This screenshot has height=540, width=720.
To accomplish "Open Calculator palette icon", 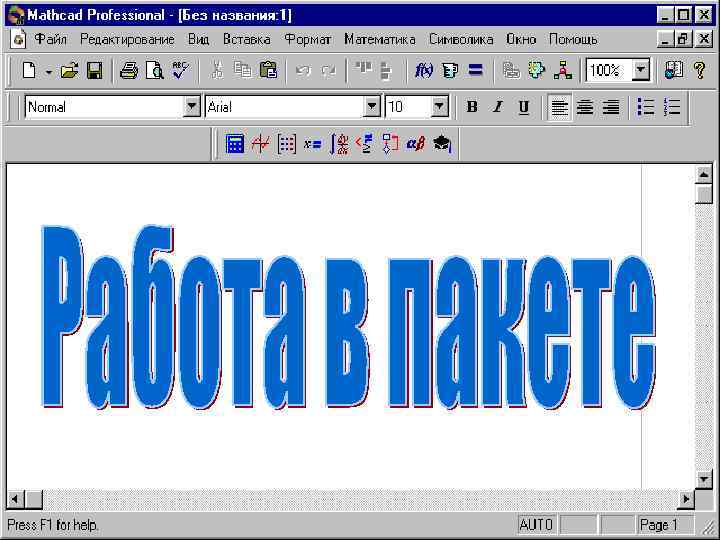I will (x=235, y=144).
